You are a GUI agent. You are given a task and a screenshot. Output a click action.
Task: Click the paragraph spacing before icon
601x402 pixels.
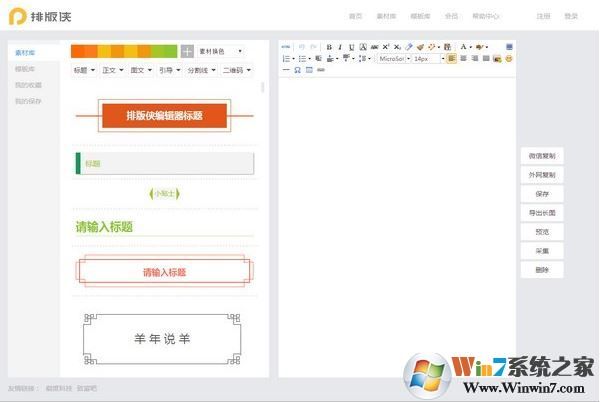point(330,59)
